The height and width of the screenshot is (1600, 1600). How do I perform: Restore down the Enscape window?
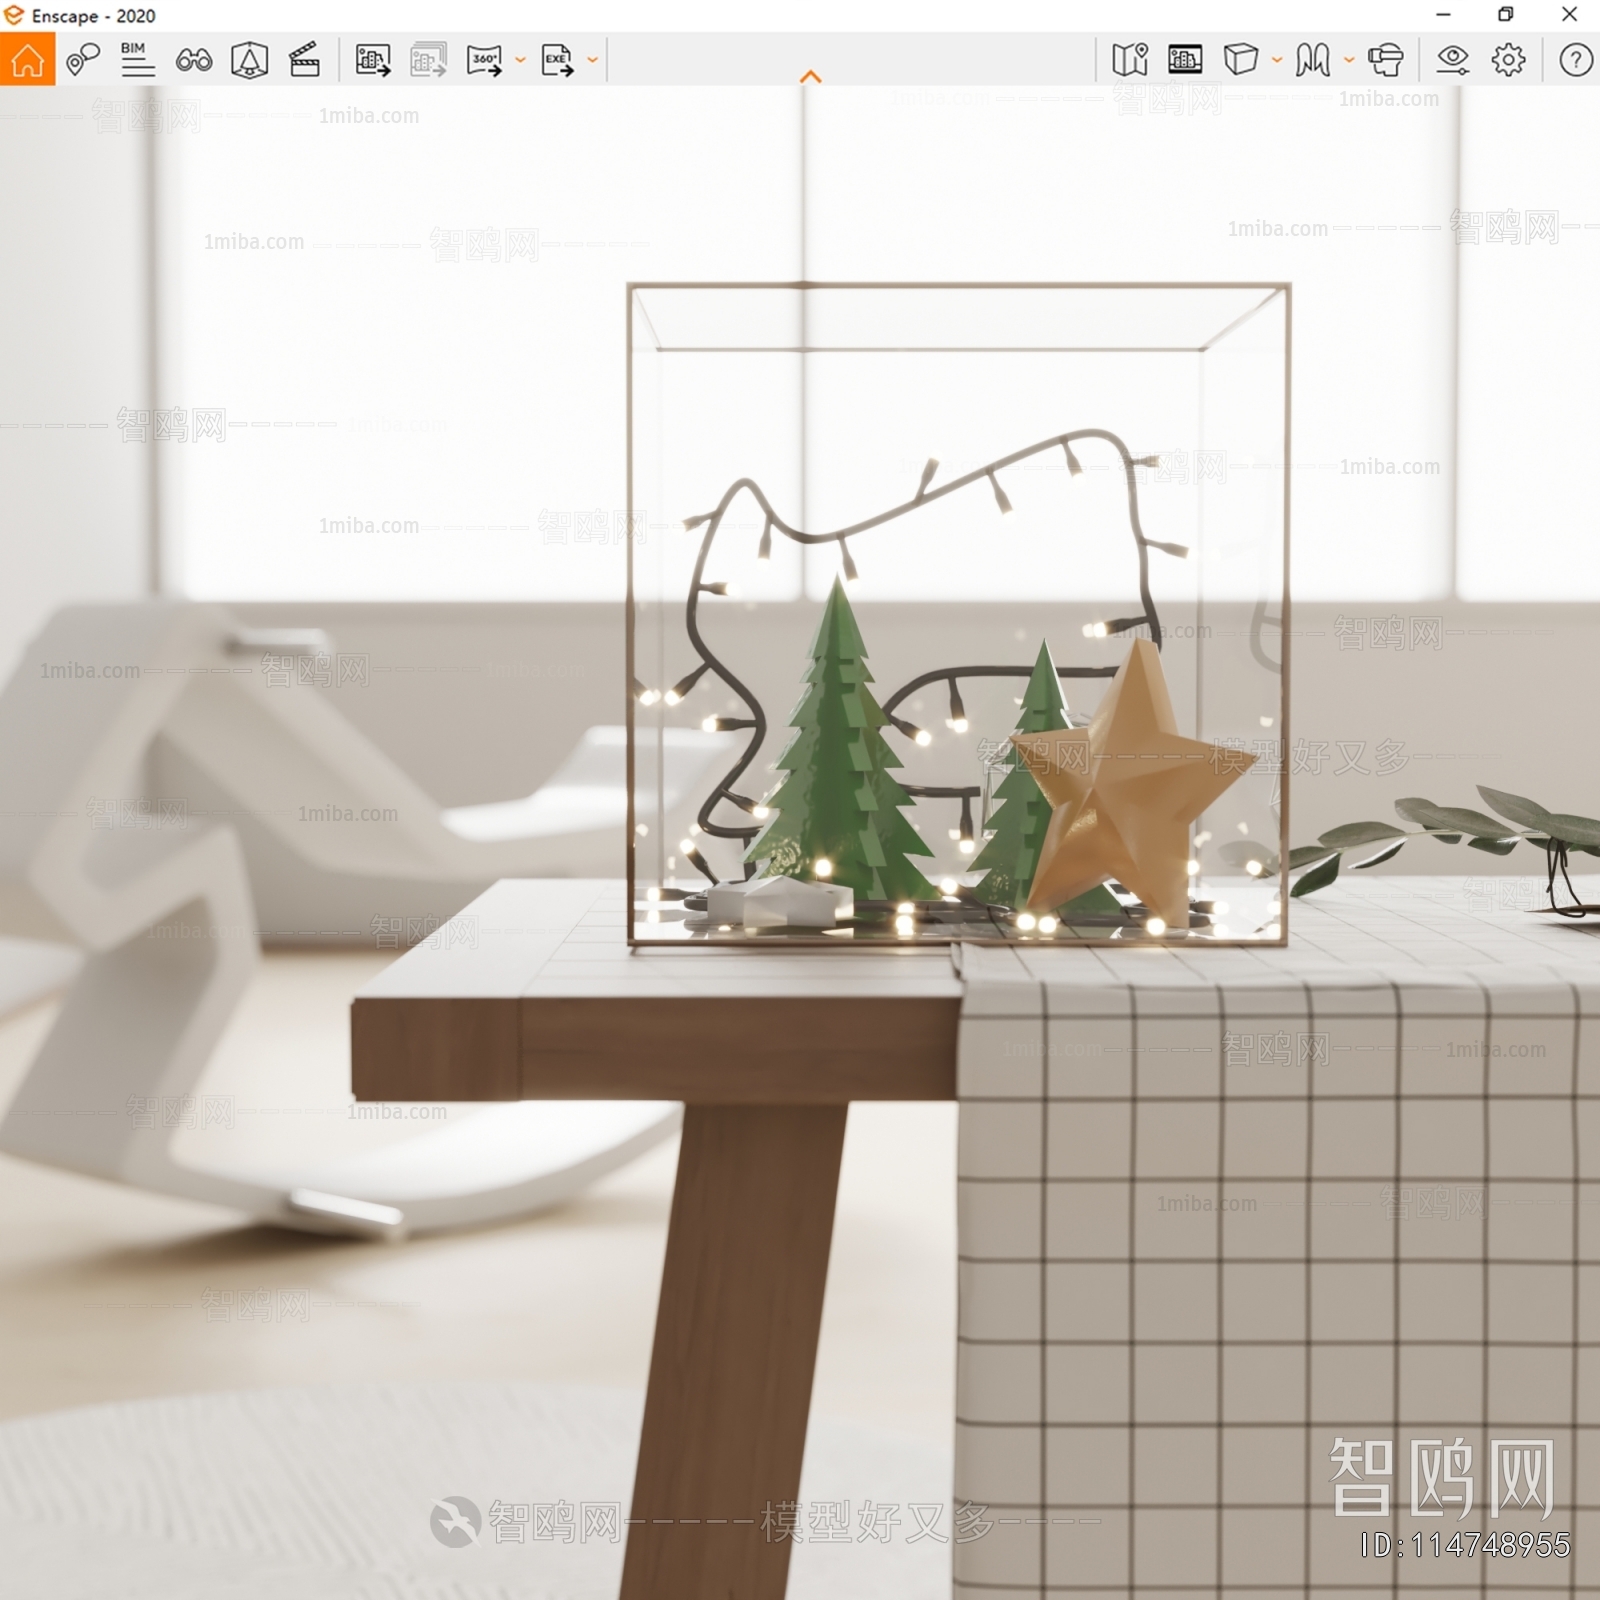click(x=1506, y=15)
